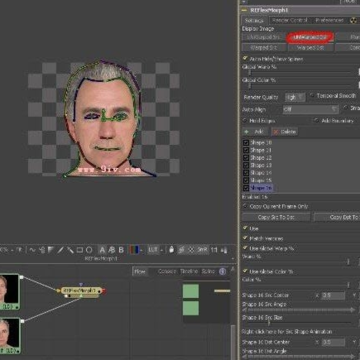Image resolution: width=360 pixels, height=360 pixels.
Task: Toggle Use Global Warp % checkbox
Action: tap(246, 248)
